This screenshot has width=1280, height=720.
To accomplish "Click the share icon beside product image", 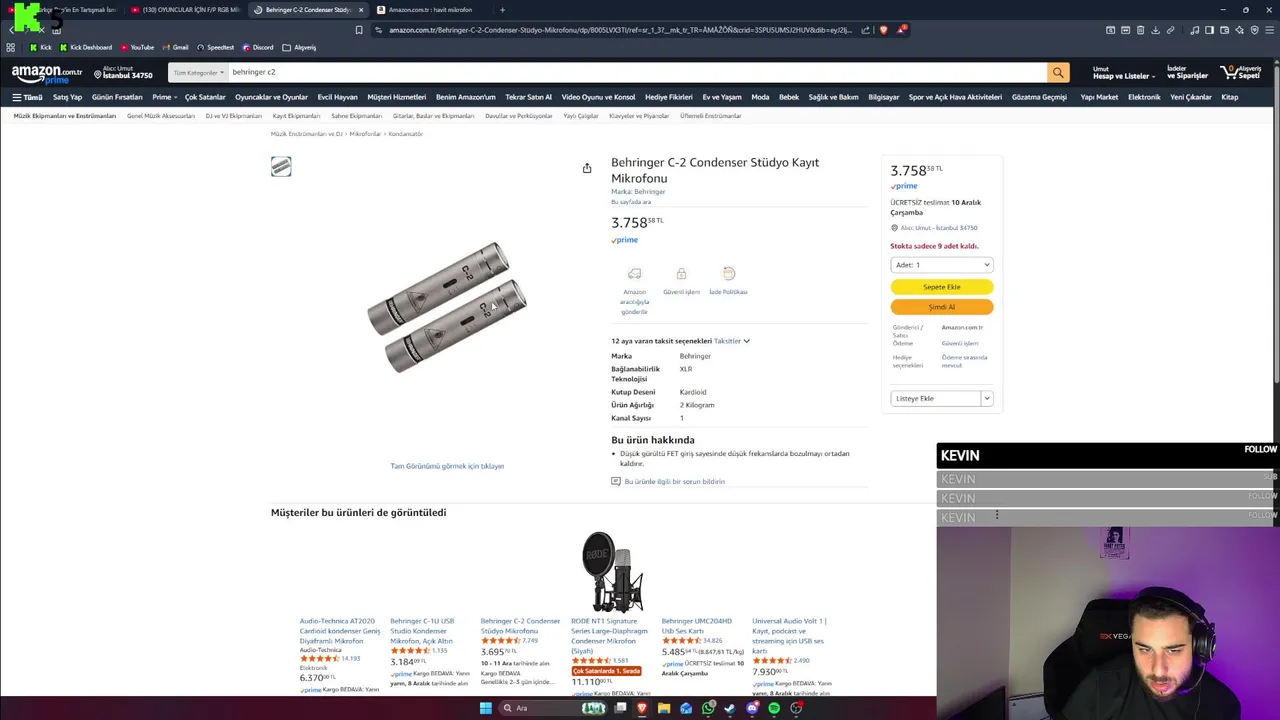I will click(587, 168).
